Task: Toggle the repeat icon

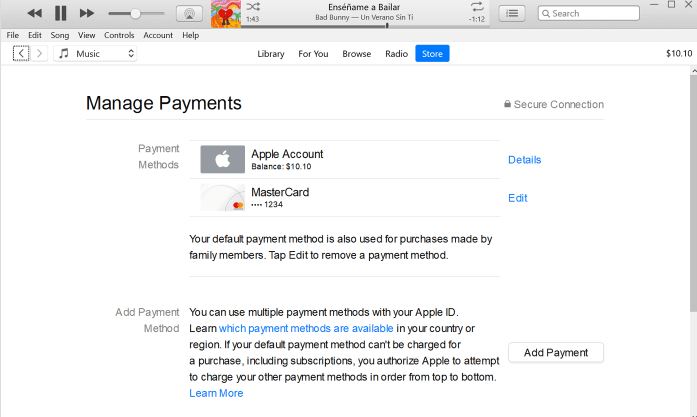Action: pyautogui.click(x=477, y=7)
